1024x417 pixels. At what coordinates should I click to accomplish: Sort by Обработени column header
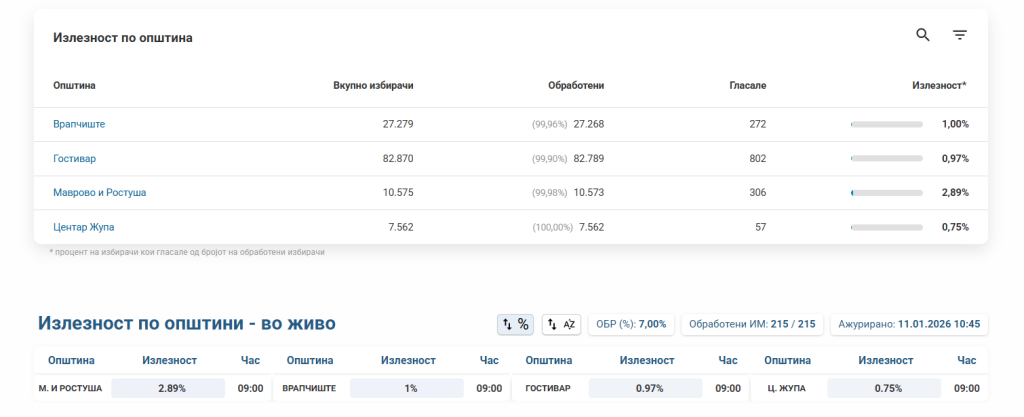tap(576, 86)
